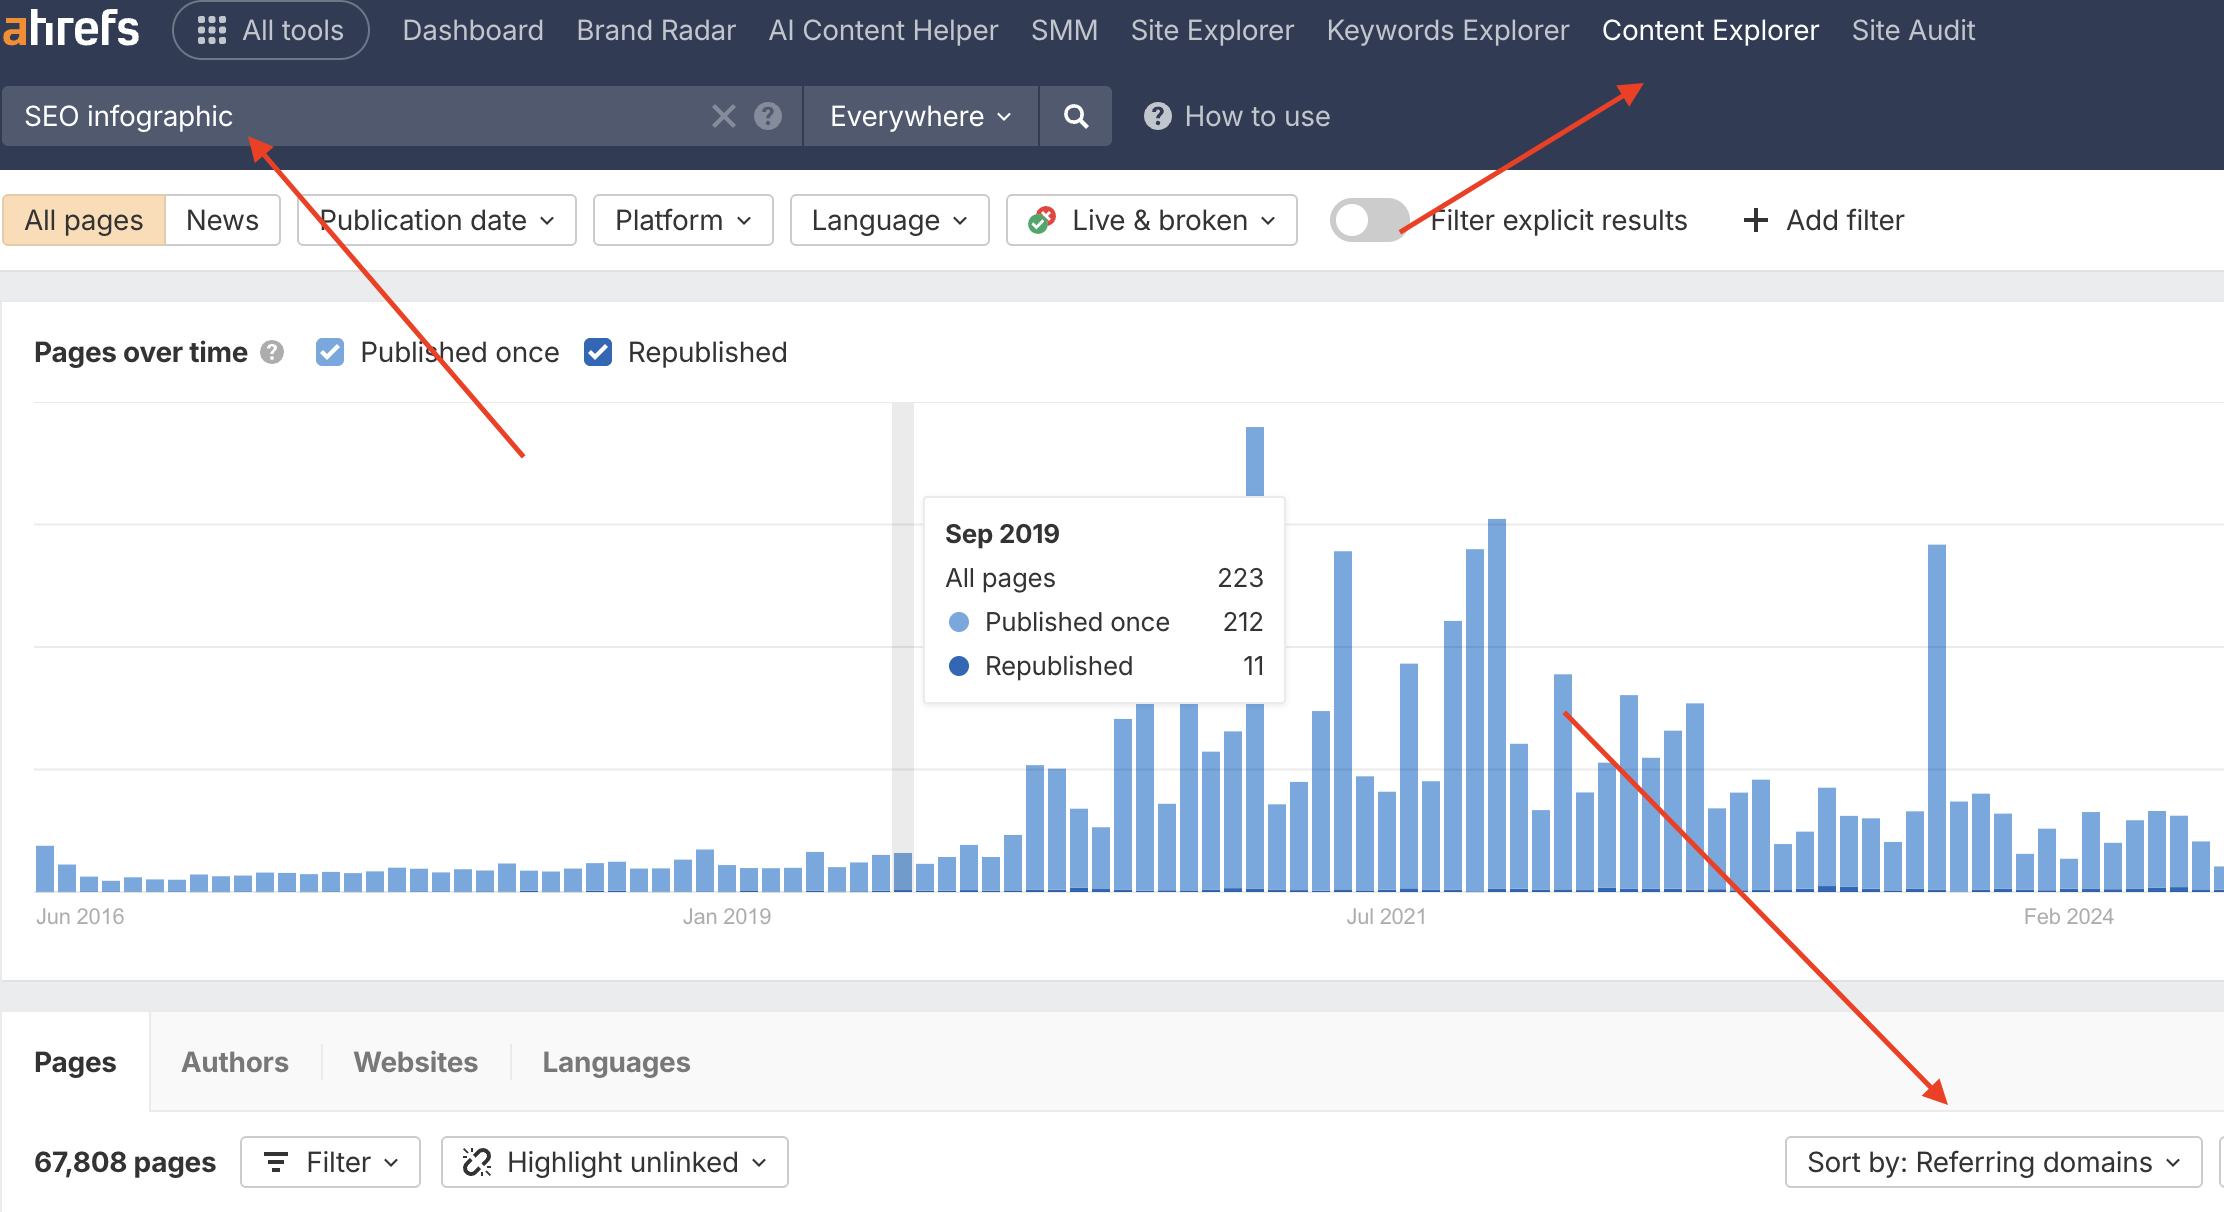Click the Ahrefs logo

[x=70, y=28]
